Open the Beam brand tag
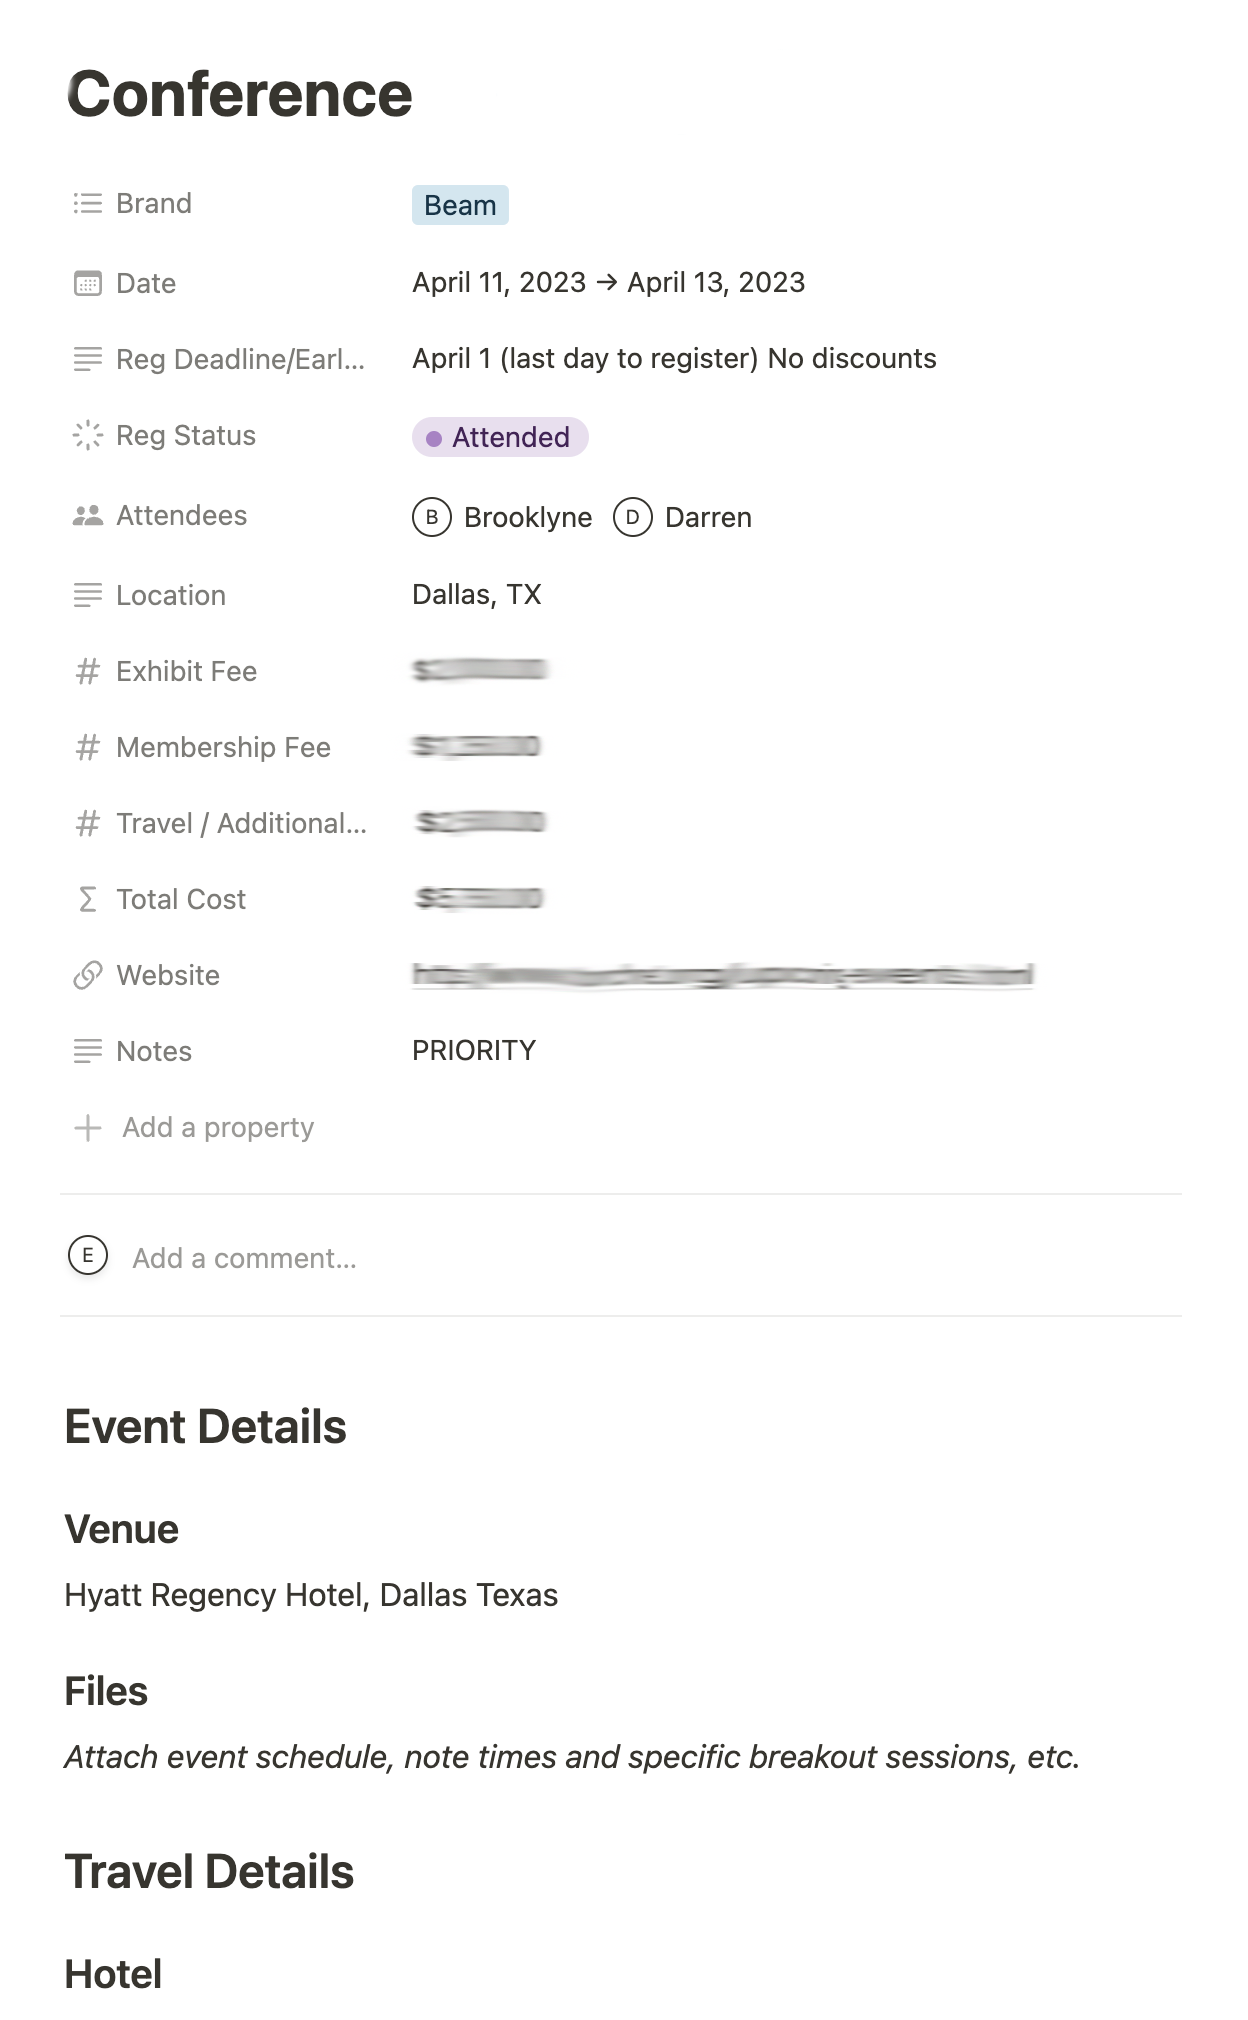This screenshot has width=1248, height=2020. [460, 205]
